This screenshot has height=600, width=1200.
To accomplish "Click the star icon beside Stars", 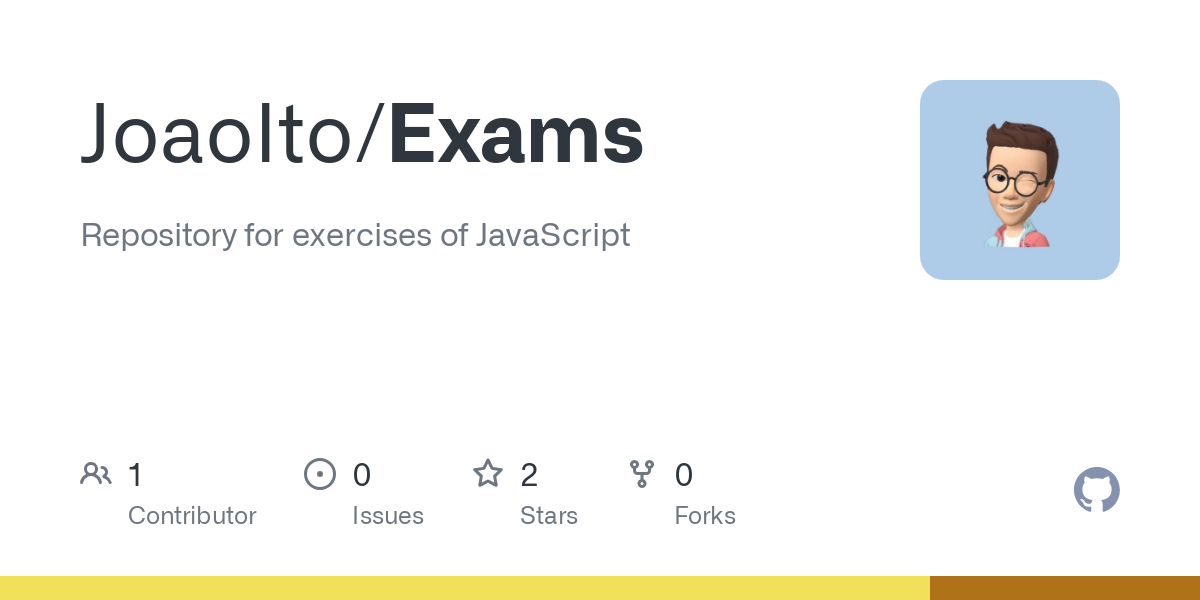I will [x=488, y=474].
